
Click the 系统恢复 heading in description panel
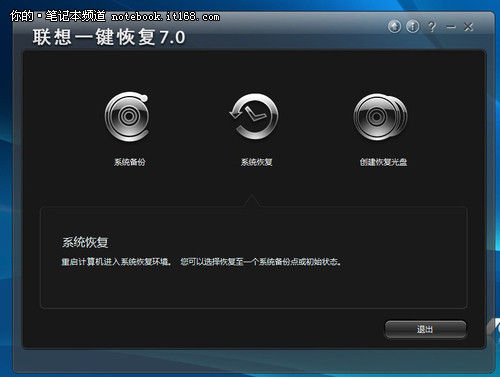[x=85, y=242]
